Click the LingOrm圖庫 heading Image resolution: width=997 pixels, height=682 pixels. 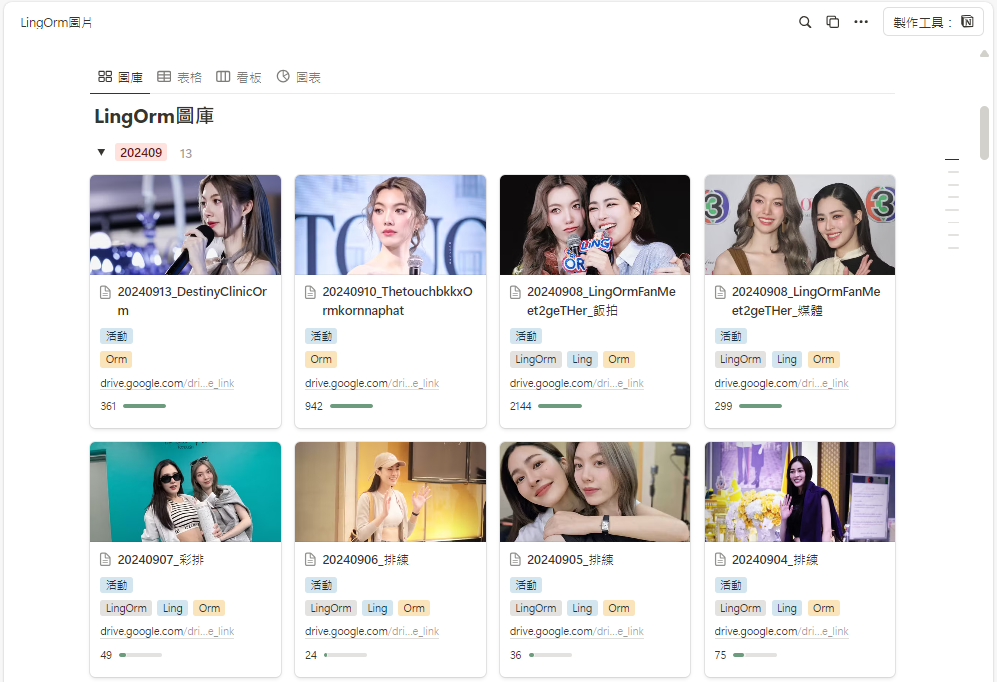(154, 116)
